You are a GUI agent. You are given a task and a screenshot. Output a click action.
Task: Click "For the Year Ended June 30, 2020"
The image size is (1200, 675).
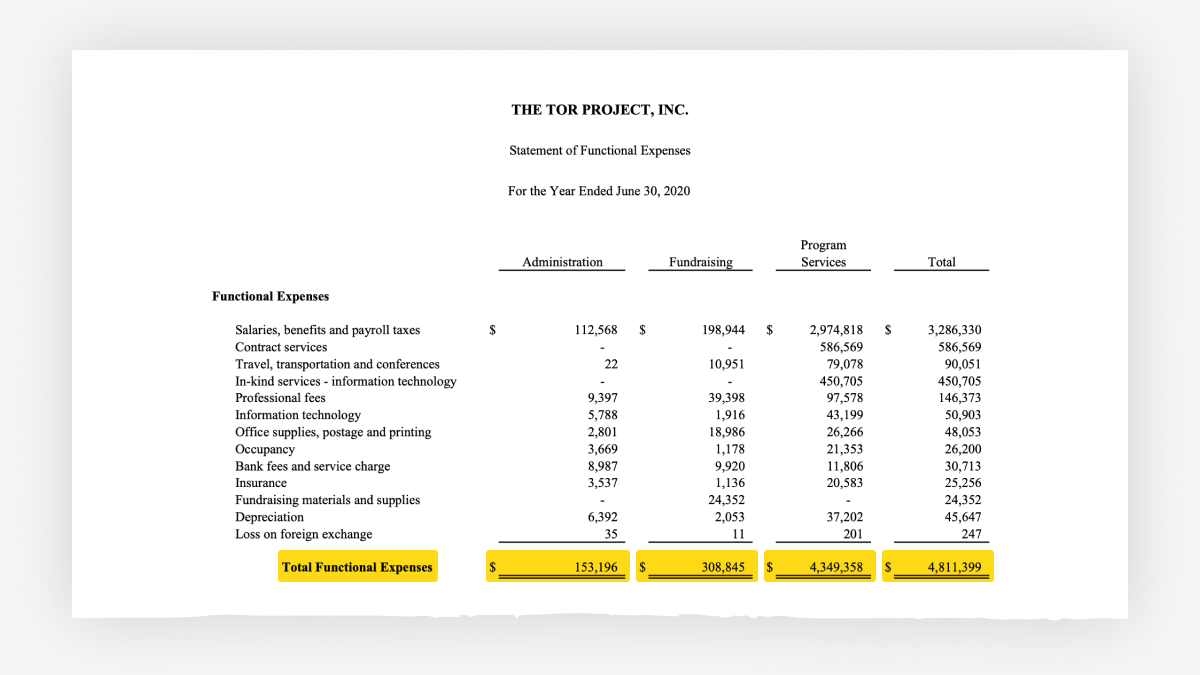[x=599, y=191]
